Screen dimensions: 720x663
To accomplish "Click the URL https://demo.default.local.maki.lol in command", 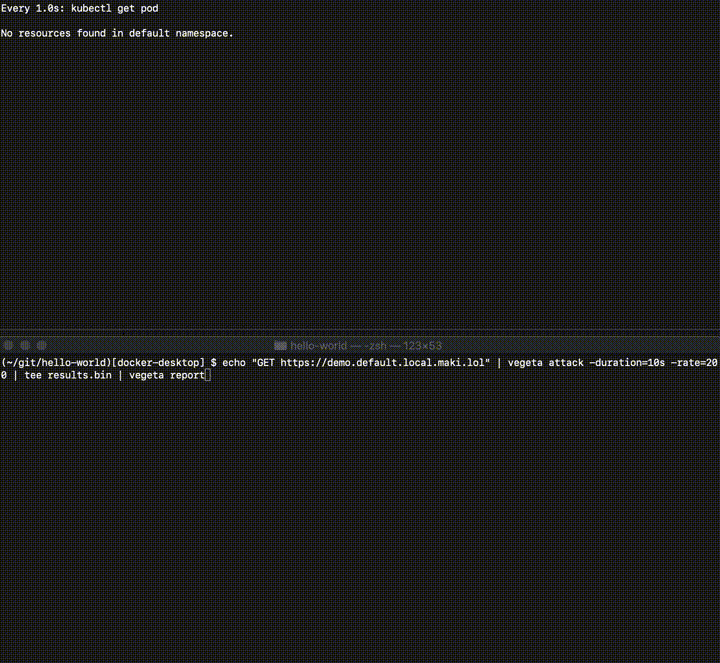I will click(382, 363).
